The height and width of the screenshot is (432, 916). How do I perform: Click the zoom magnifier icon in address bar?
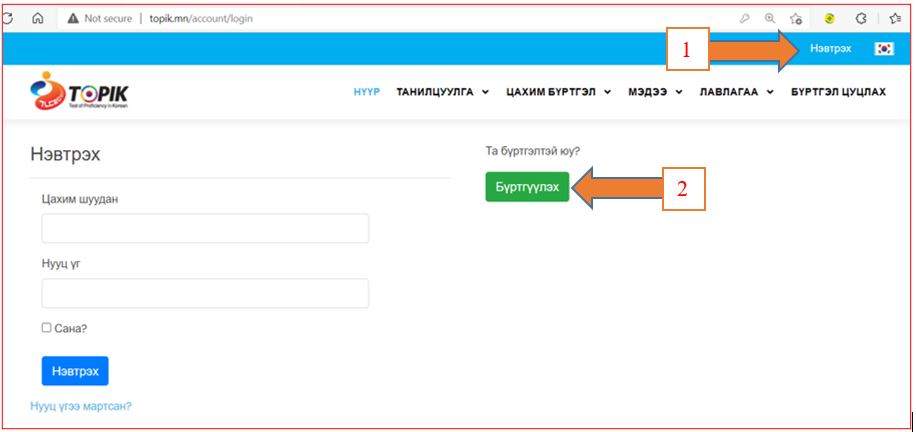point(770,18)
